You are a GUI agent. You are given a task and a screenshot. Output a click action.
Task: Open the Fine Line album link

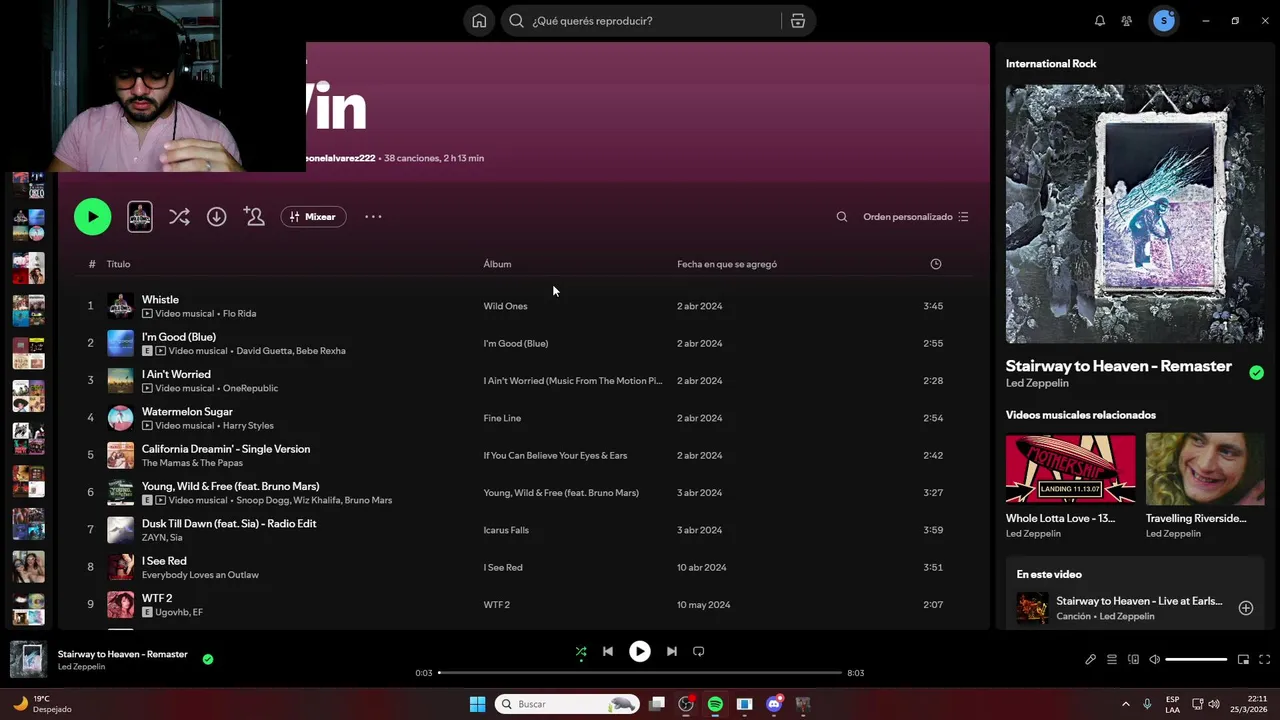click(x=502, y=418)
